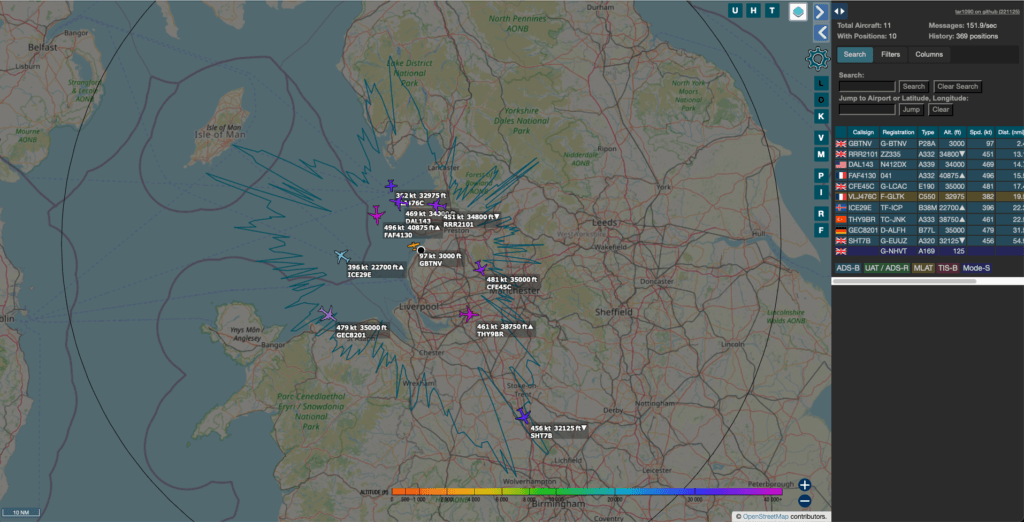This screenshot has width=1024, height=522.
Task: Sort table by Spd. (kt) column header
Action: [x=980, y=132]
